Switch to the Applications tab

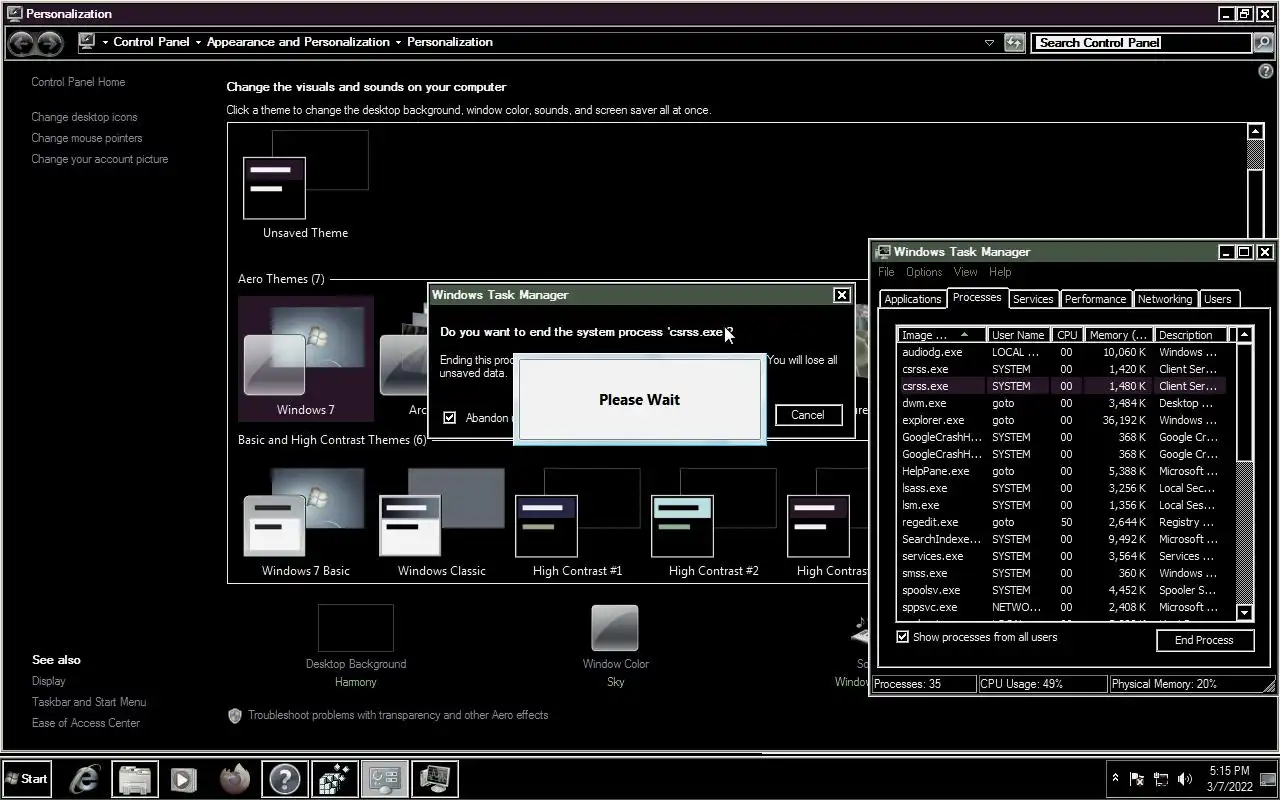(x=913, y=299)
